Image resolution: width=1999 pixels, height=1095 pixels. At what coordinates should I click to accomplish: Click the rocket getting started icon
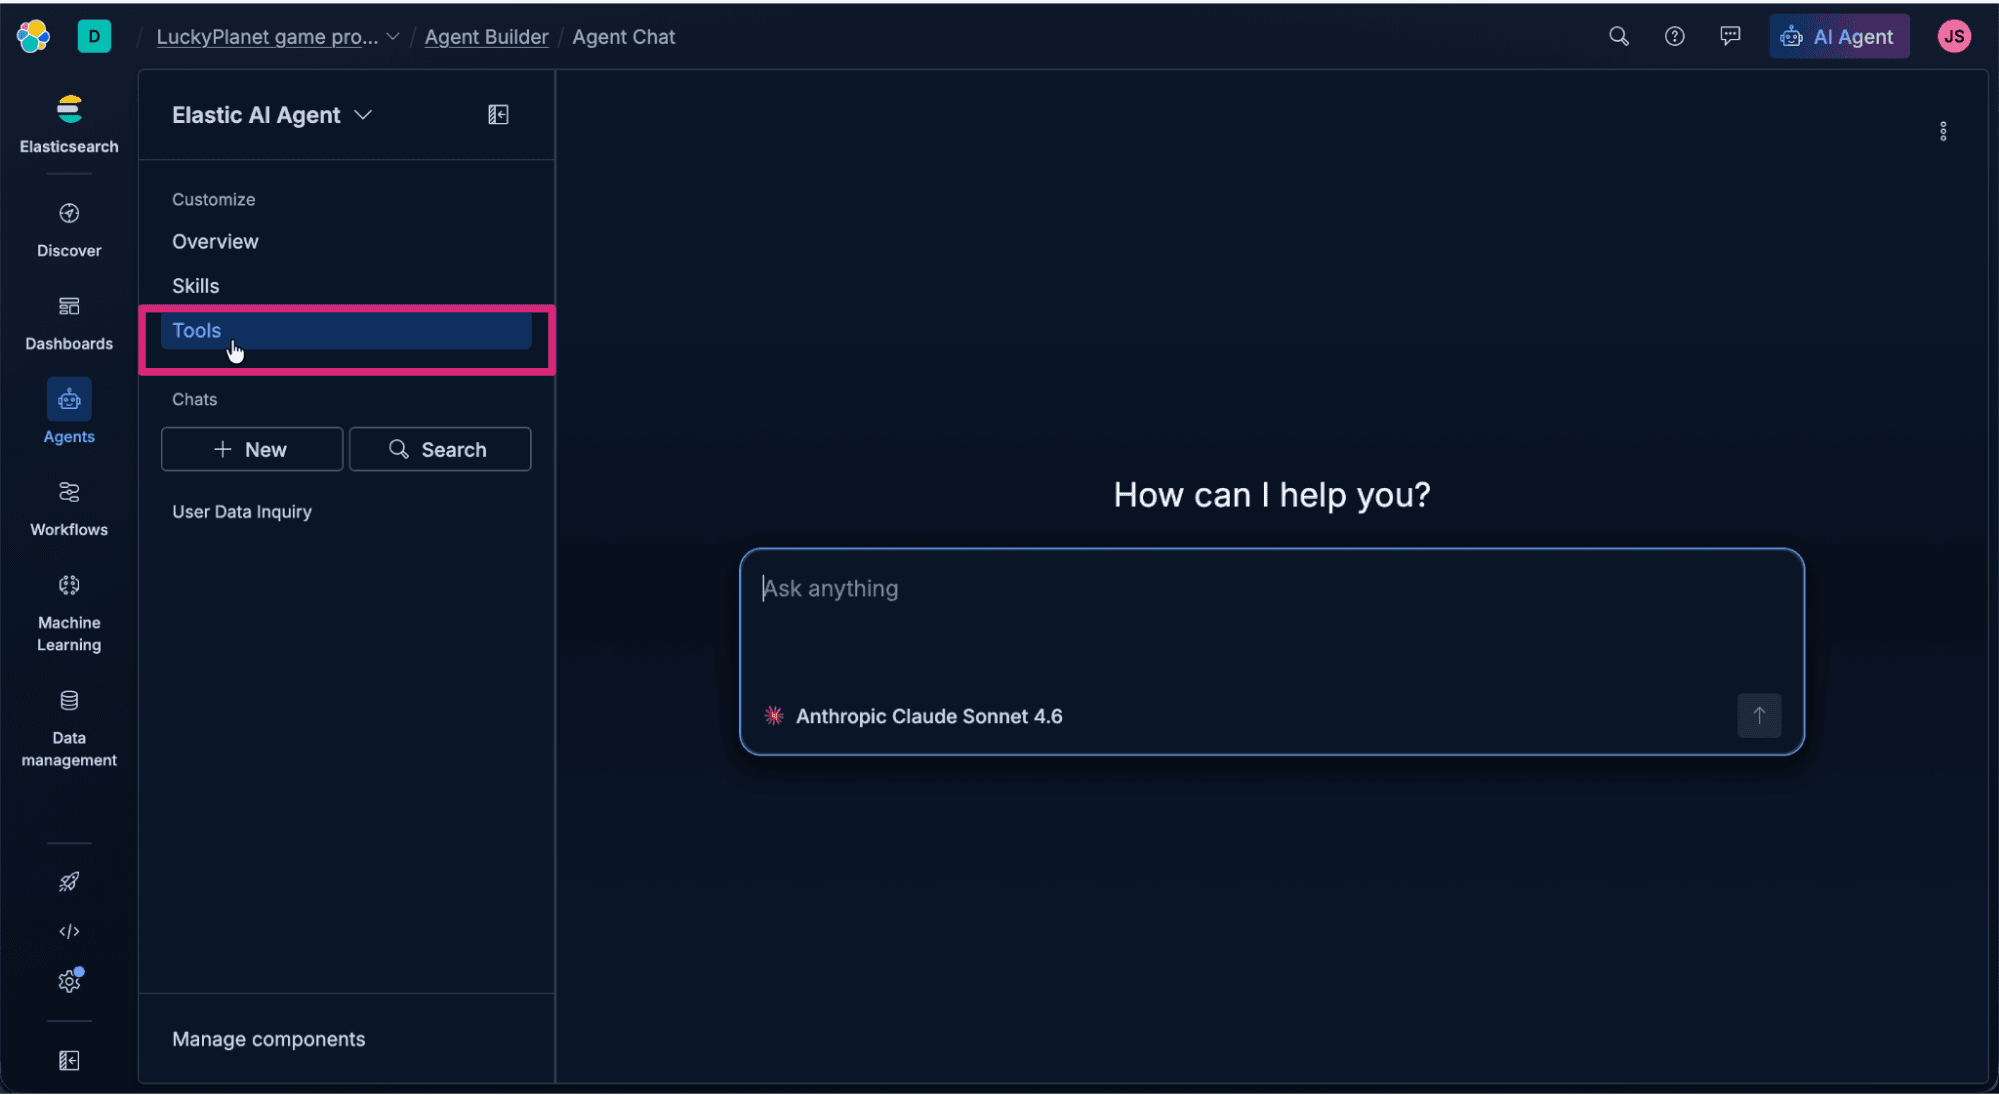69,882
